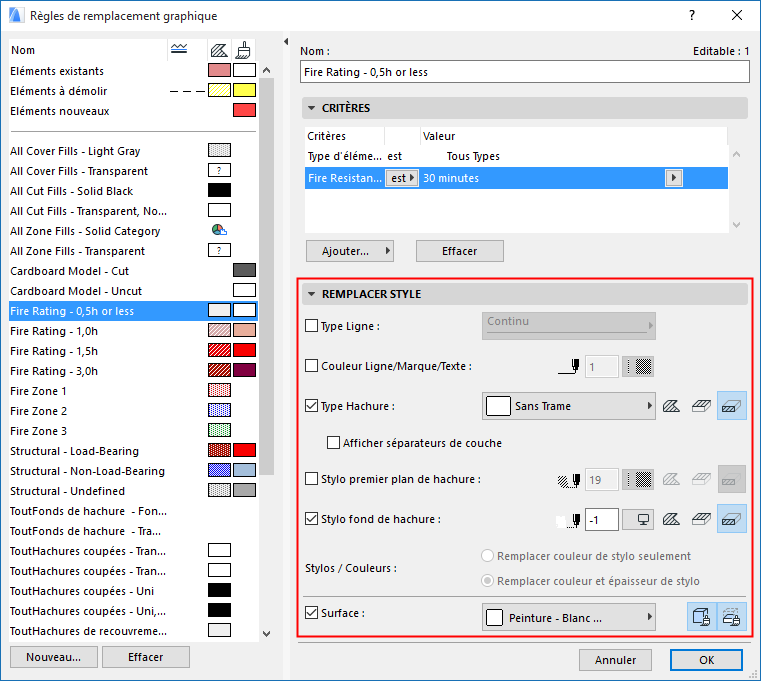Image resolution: width=761 pixels, height=681 pixels.
Task: Click the fill hatch column header icon
Action: pyautogui.click(x=219, y=50)
